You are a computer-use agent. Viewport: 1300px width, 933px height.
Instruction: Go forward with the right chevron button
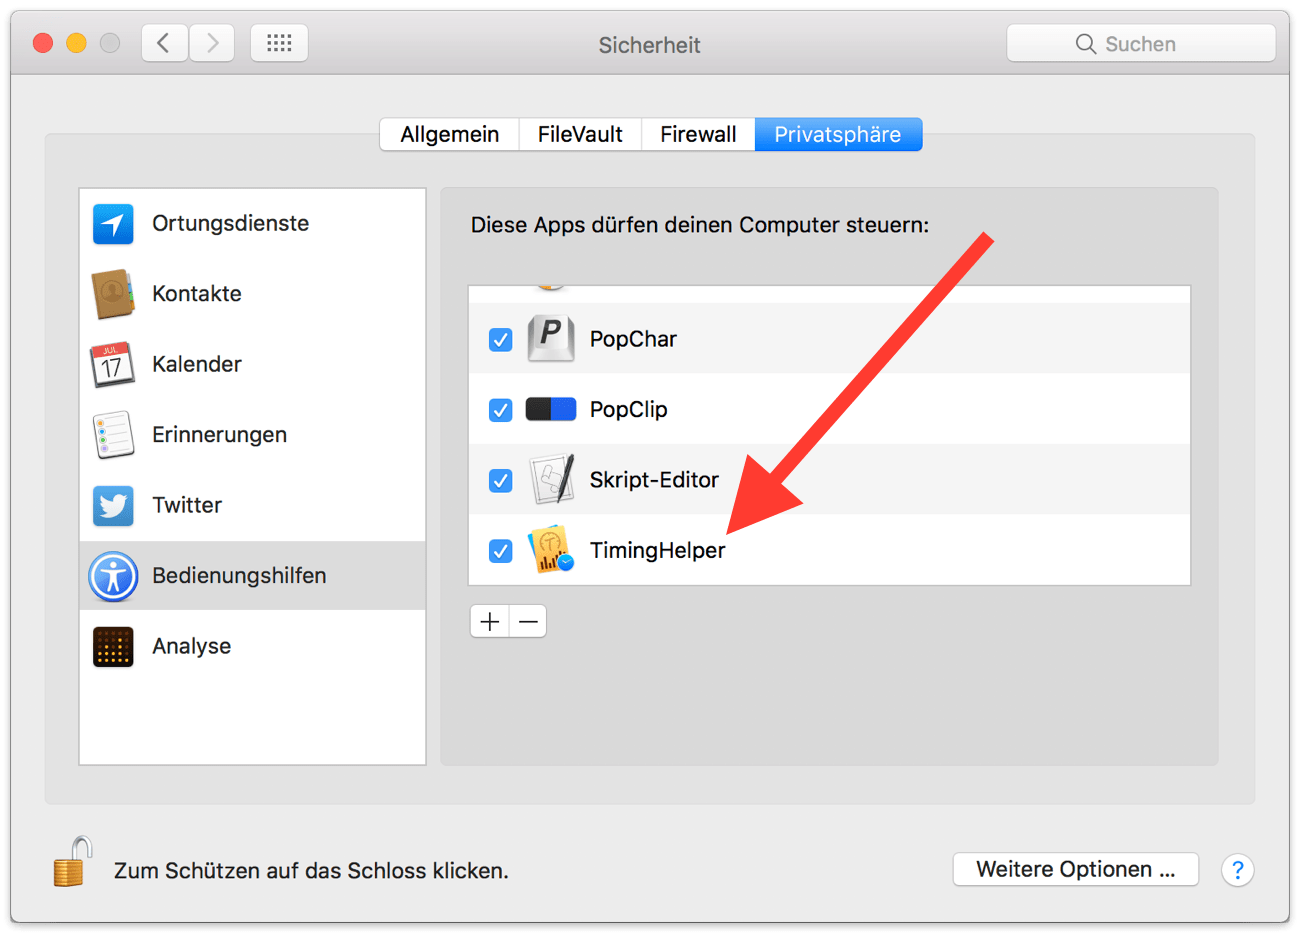tap(212, 43)
